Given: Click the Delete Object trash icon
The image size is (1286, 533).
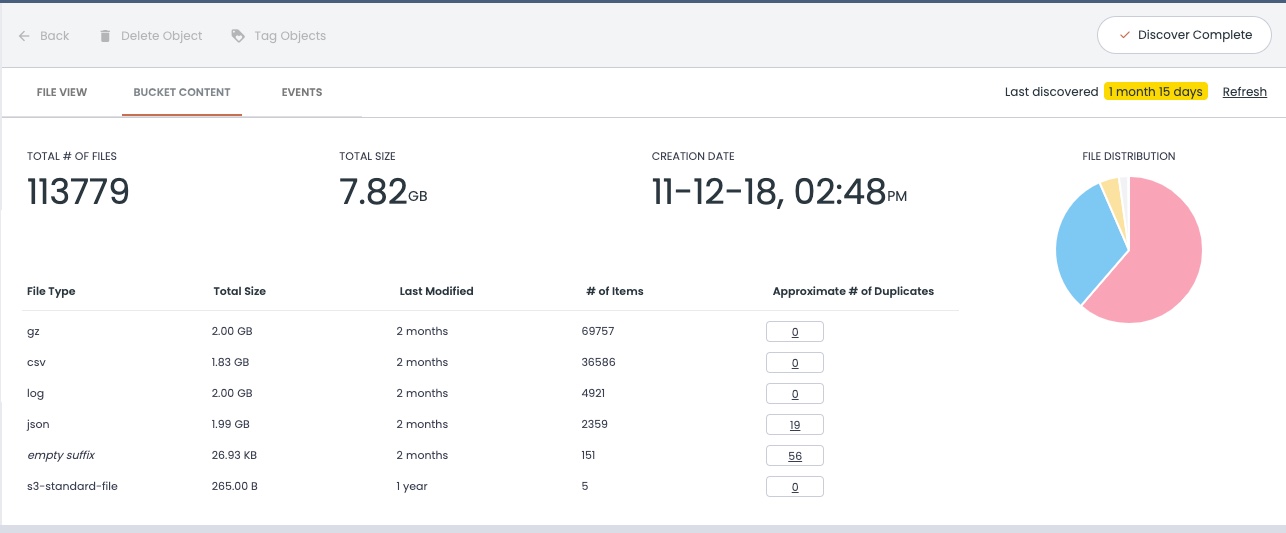Looking at the screenshot, I should (105, 36).
